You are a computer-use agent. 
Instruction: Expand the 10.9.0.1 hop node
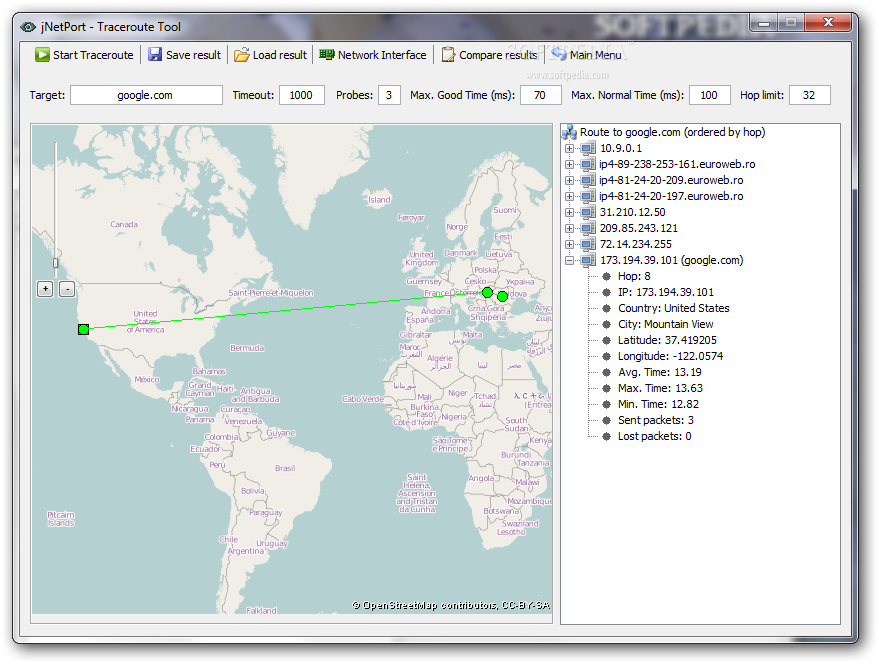click(570, 149)
